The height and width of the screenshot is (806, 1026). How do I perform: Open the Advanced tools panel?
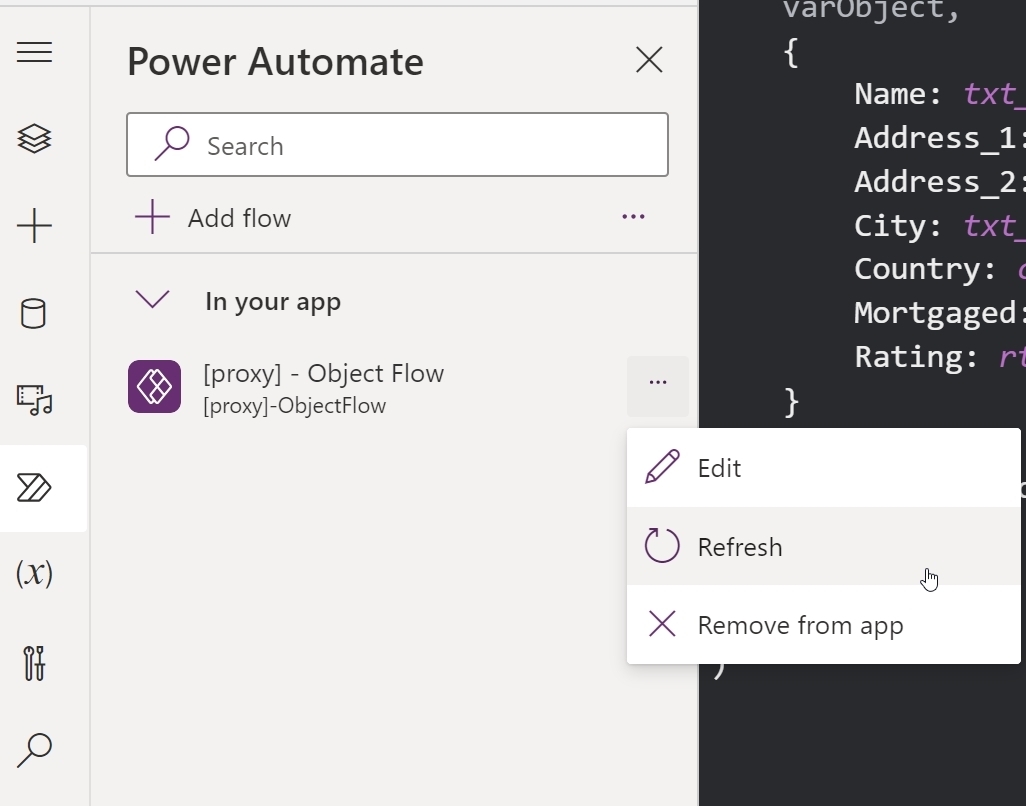coord(34,662)
